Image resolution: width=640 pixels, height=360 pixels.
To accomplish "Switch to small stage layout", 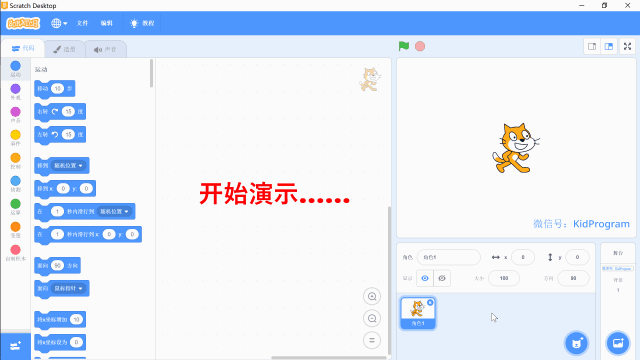I will (x=592, y=47).
